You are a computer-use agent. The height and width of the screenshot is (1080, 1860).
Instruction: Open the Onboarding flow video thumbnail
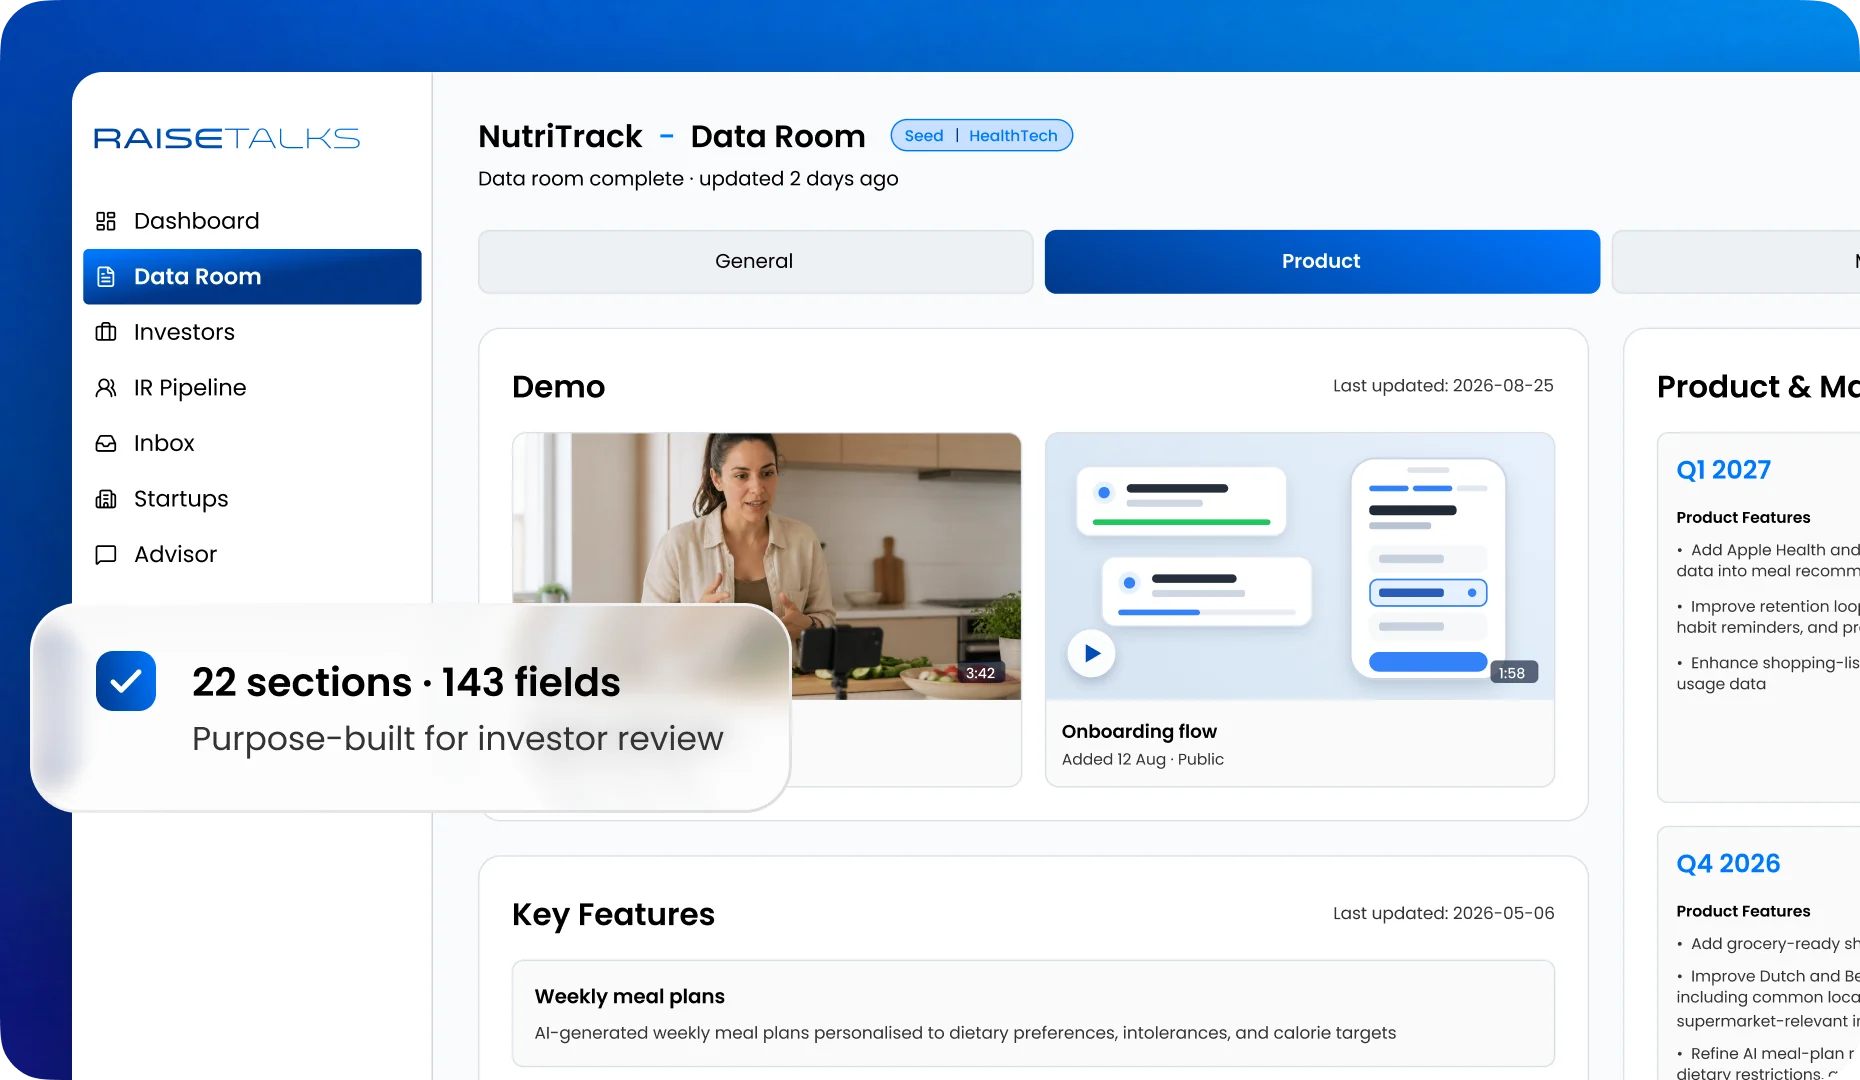point(1299,566)
